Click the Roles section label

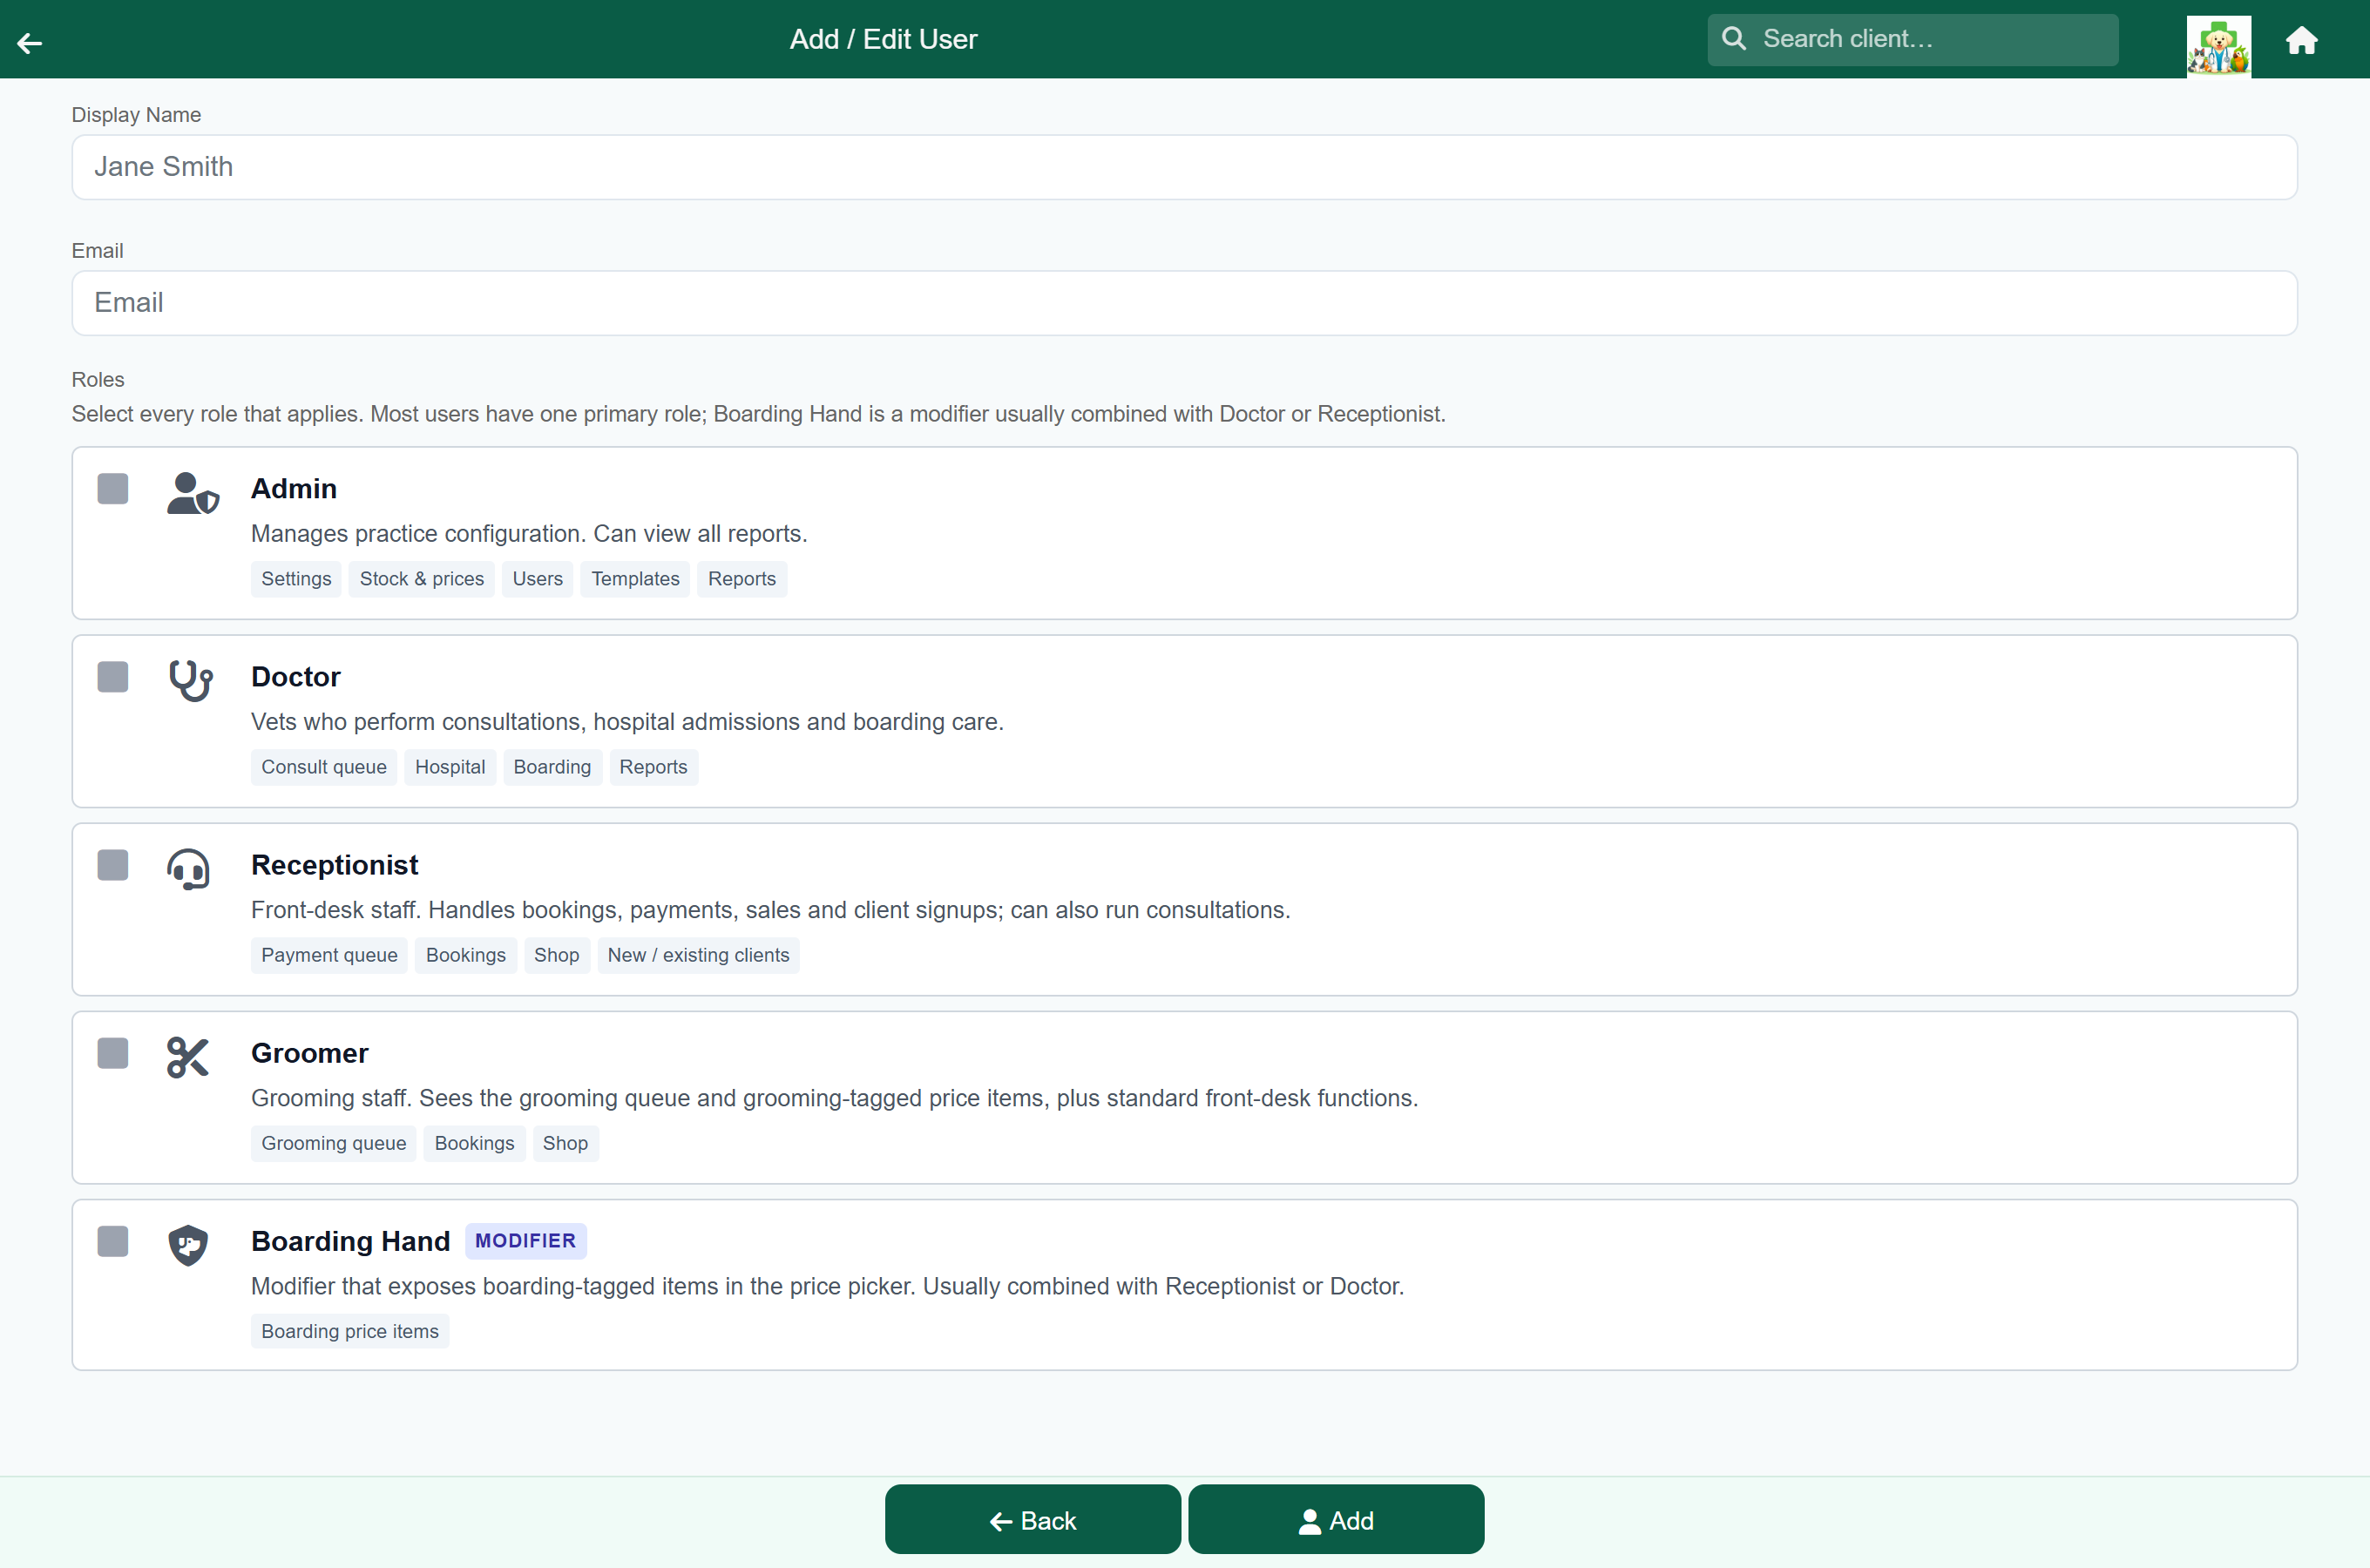[98, 380]
